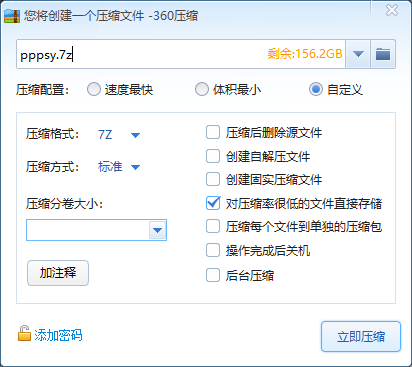Toggle 后台压缩 checkbox
The width and height of the screenshot is (412, 367).
tap(213, 275)
